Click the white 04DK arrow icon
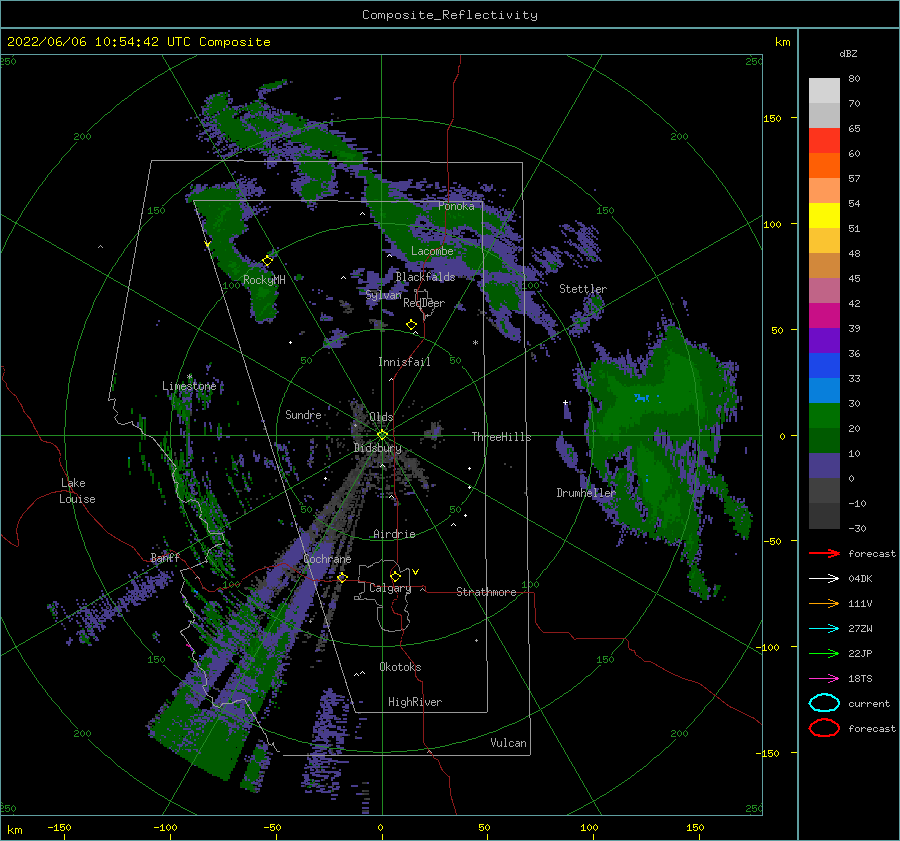The height and width of the screenshot is (841, 900). pyautogui.click(x=824, y=578)
